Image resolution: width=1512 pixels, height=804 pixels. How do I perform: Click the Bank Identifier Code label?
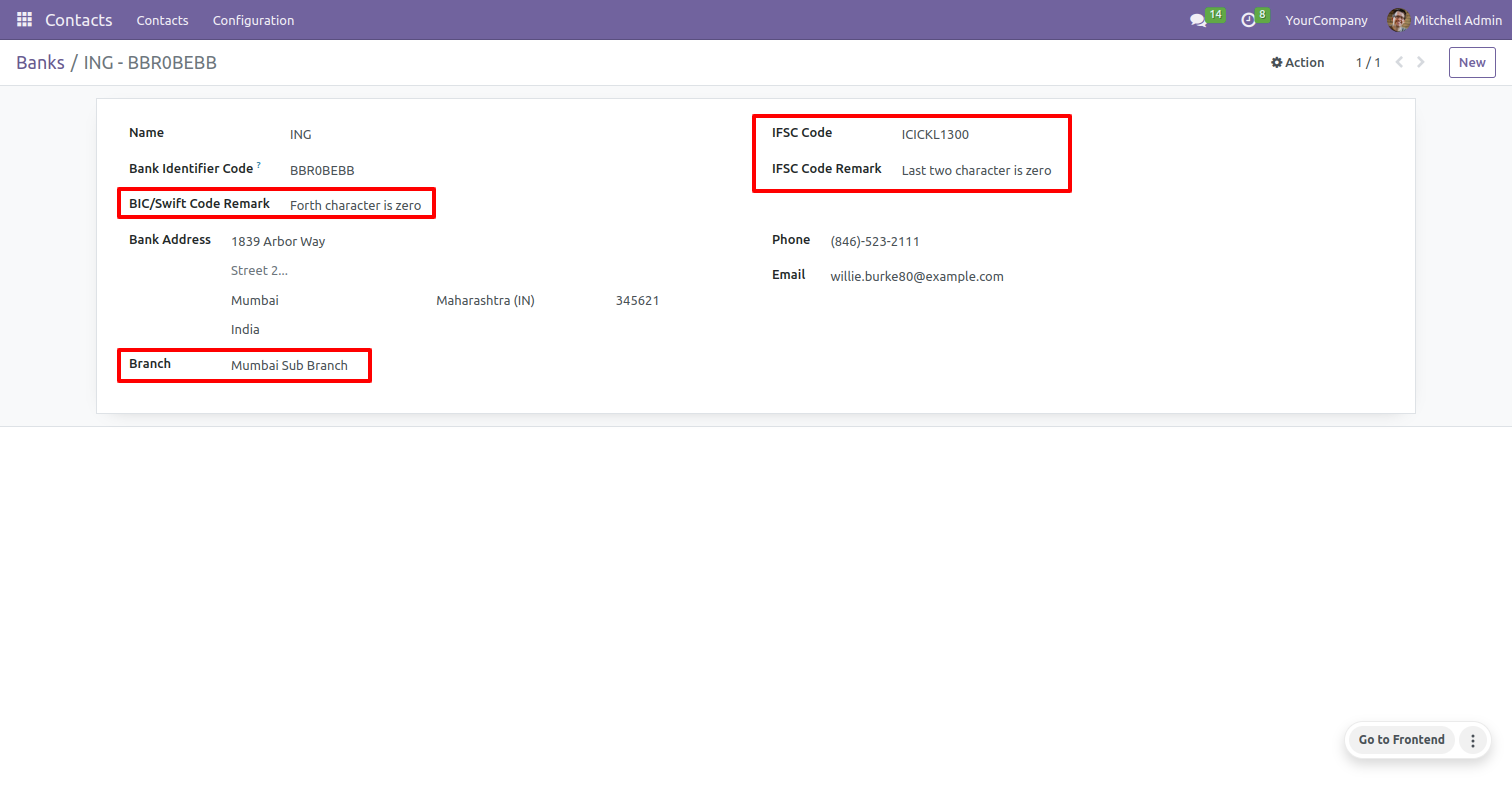tap(191, 168)
